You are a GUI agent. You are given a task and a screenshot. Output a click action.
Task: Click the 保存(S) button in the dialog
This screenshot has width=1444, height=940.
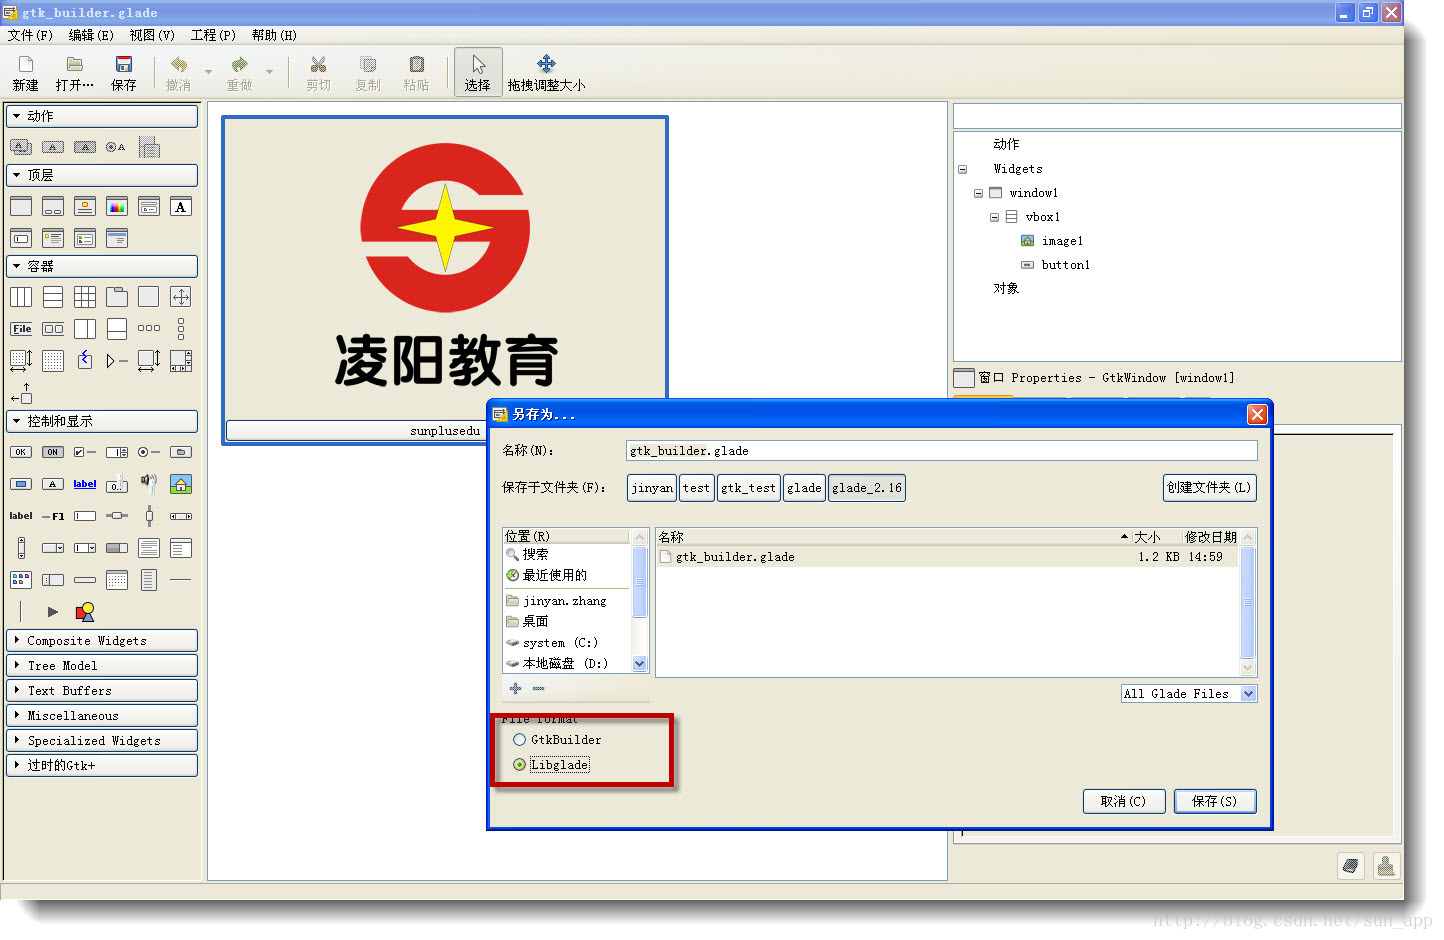[1214, 801]
